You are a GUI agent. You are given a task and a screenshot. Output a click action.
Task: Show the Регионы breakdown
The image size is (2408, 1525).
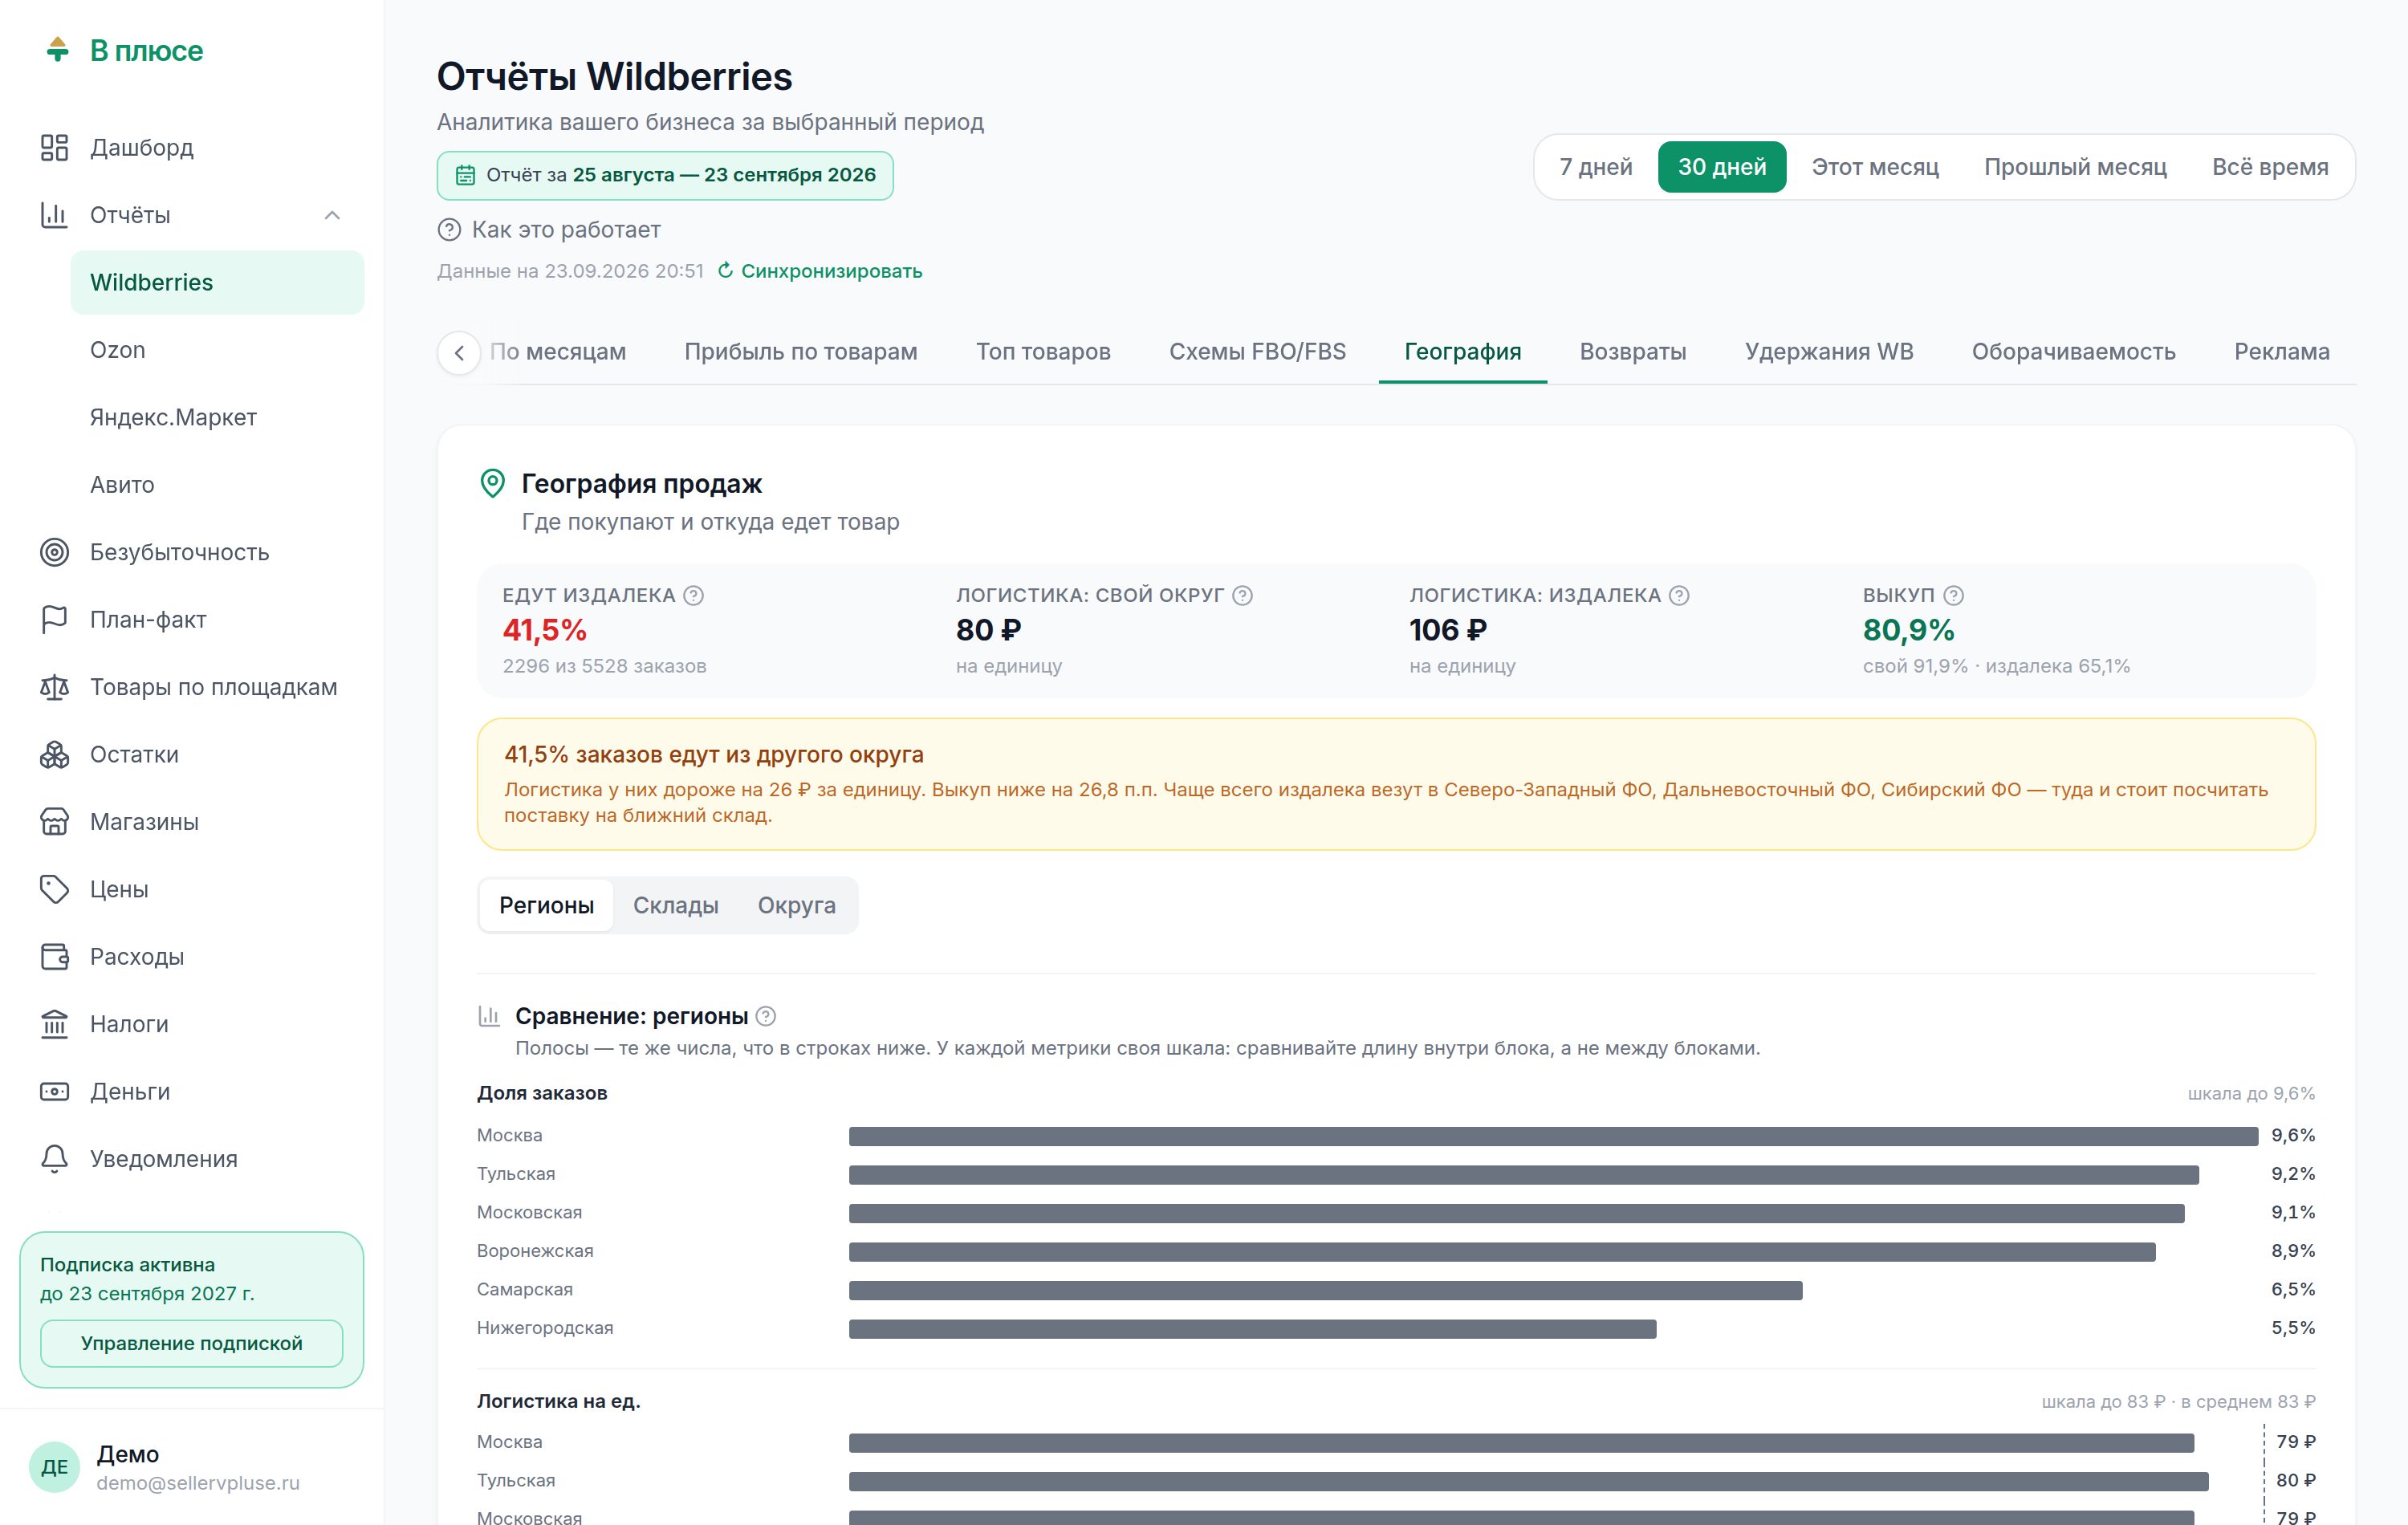[x=547, y=905]
